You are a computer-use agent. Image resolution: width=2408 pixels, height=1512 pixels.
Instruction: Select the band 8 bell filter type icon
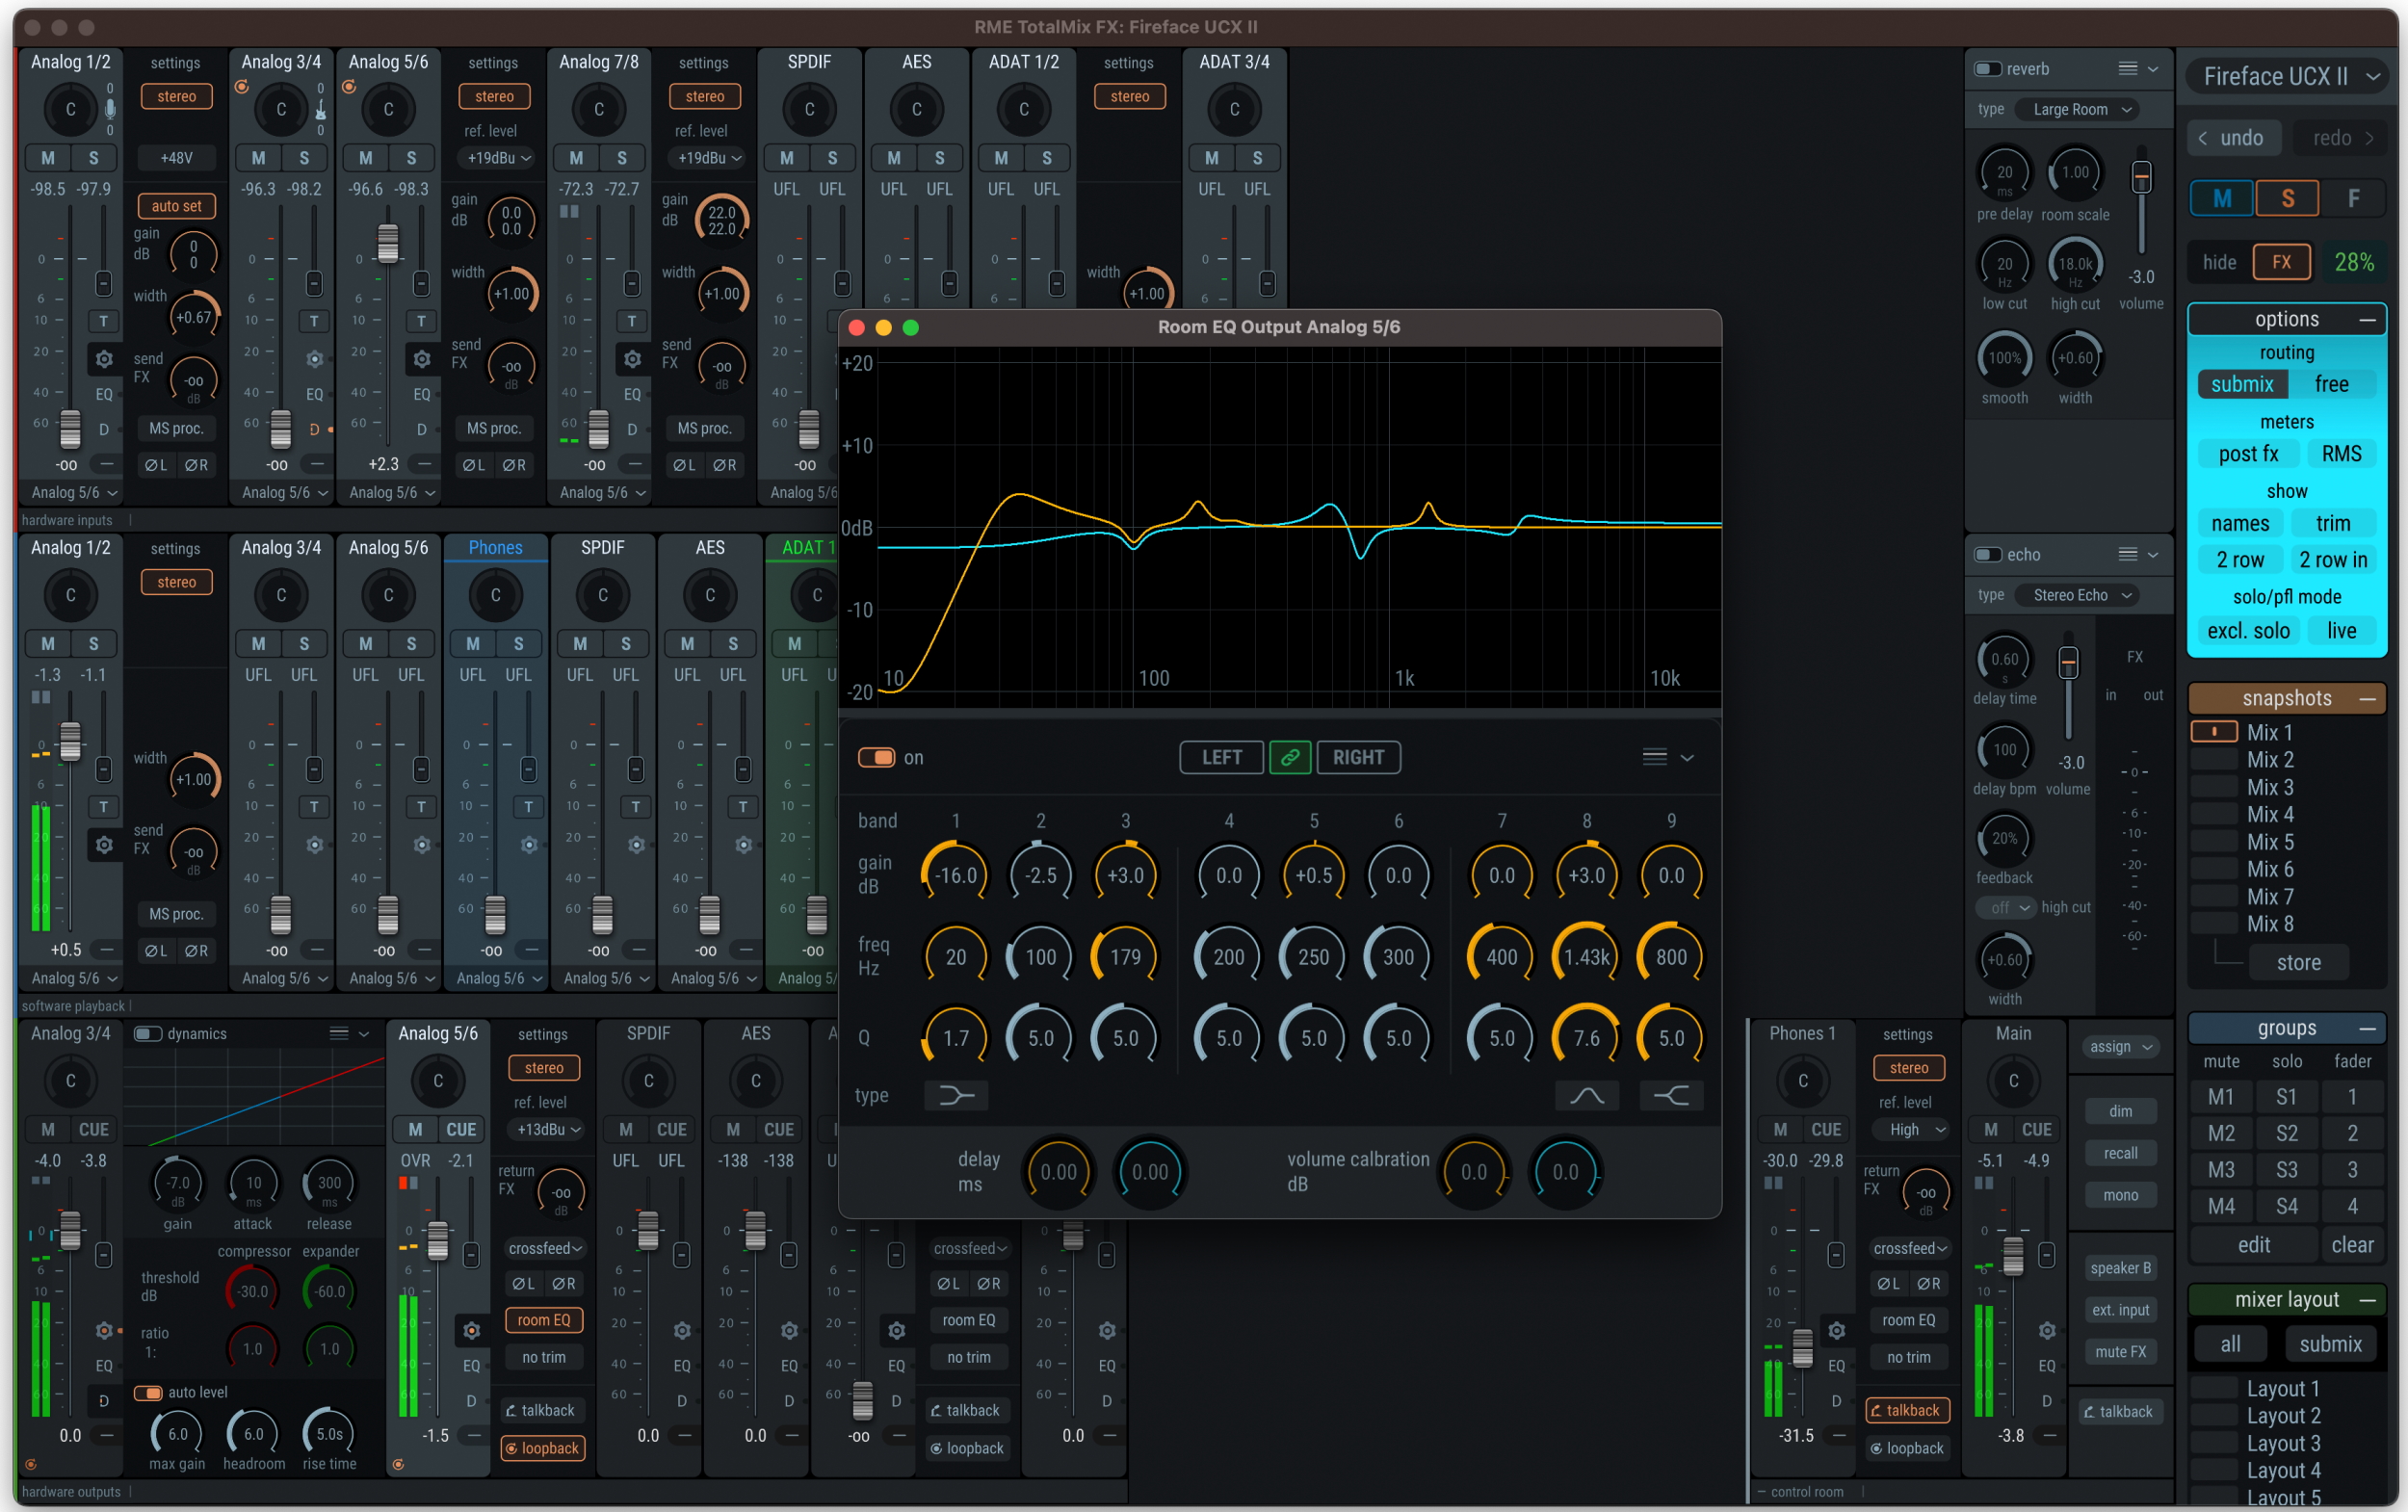(1586, 1095)
